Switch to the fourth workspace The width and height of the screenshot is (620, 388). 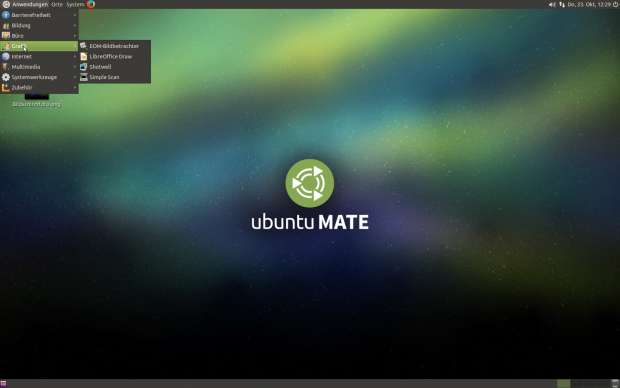coord(603,383)
